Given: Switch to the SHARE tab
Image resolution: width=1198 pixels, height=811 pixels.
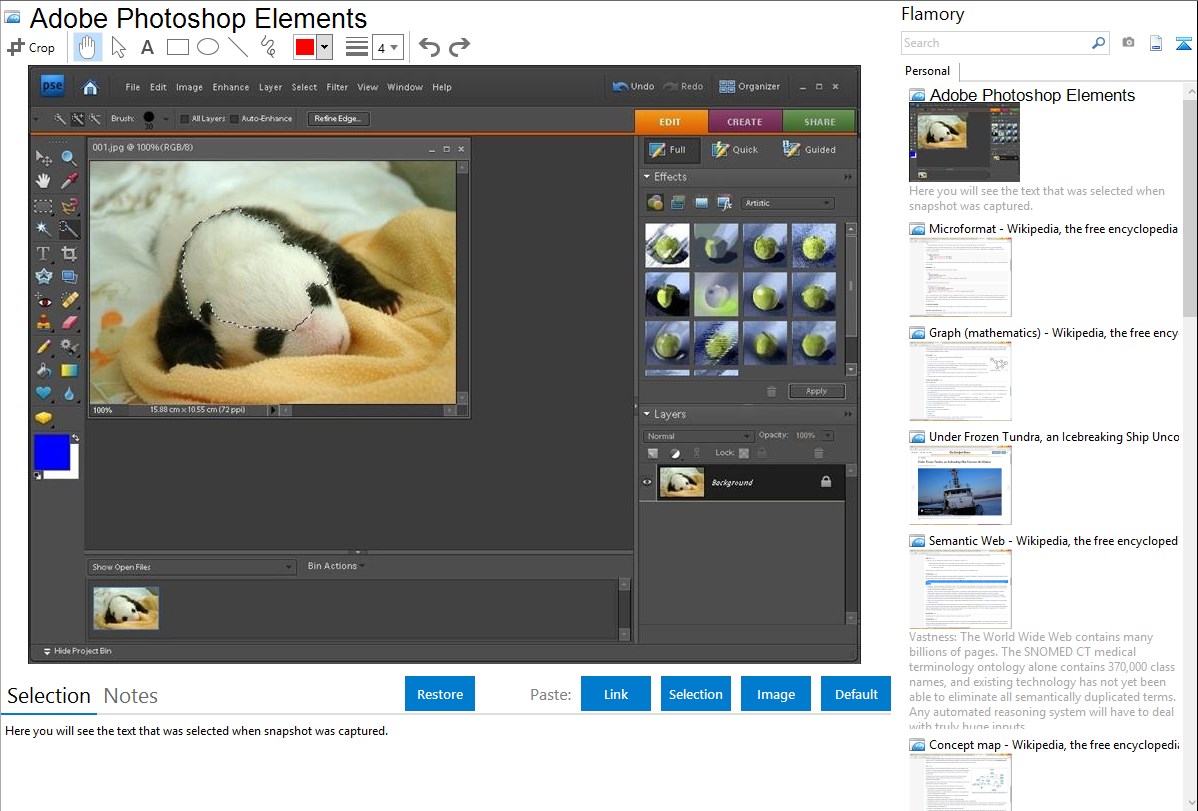Looking at the screenshot, I should (819, 122).
